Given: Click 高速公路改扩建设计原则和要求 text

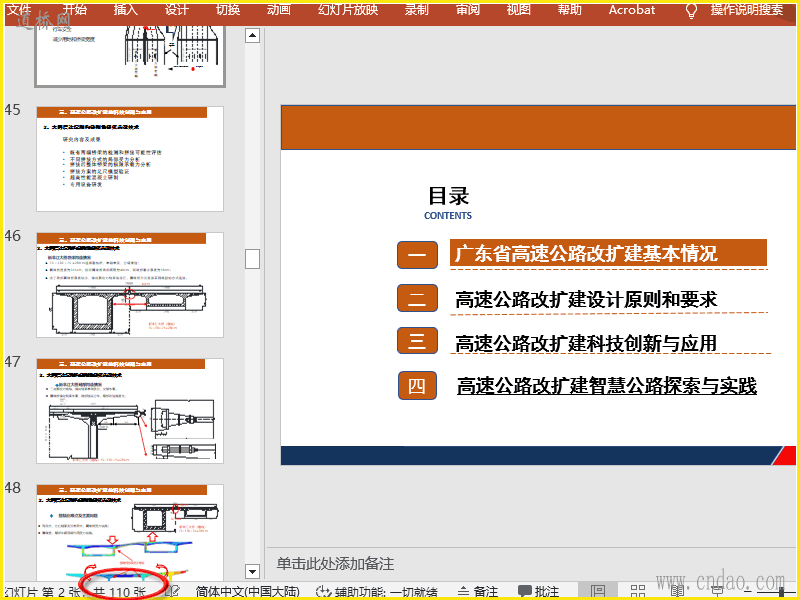Looking at the screenshot, I should (x=586, y=299).
